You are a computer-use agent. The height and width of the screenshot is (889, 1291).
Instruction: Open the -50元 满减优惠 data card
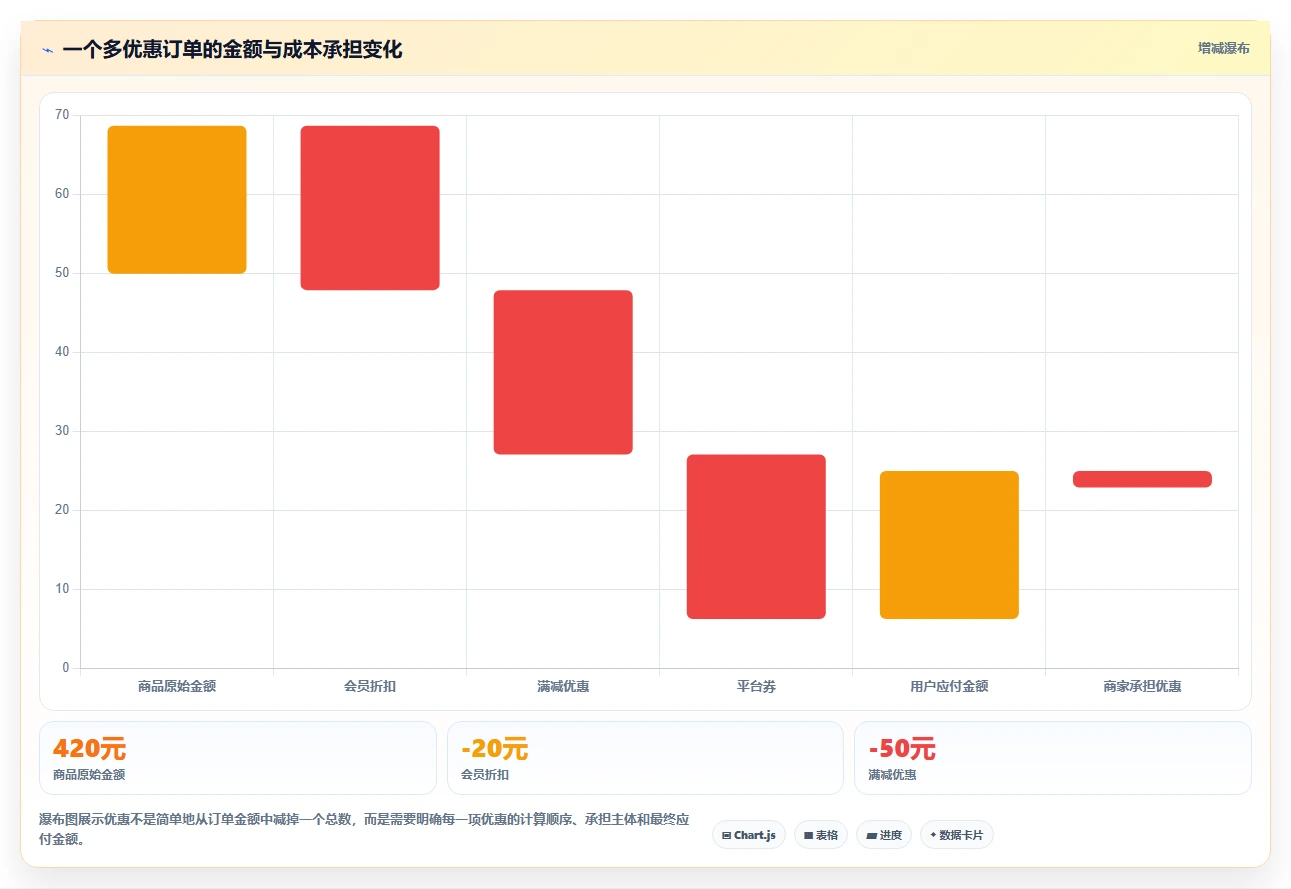1052,758
